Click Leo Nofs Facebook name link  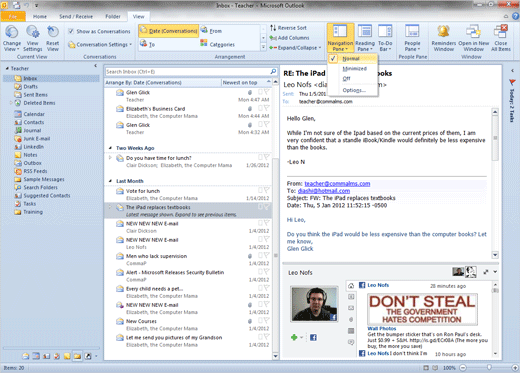click(378, 285)
